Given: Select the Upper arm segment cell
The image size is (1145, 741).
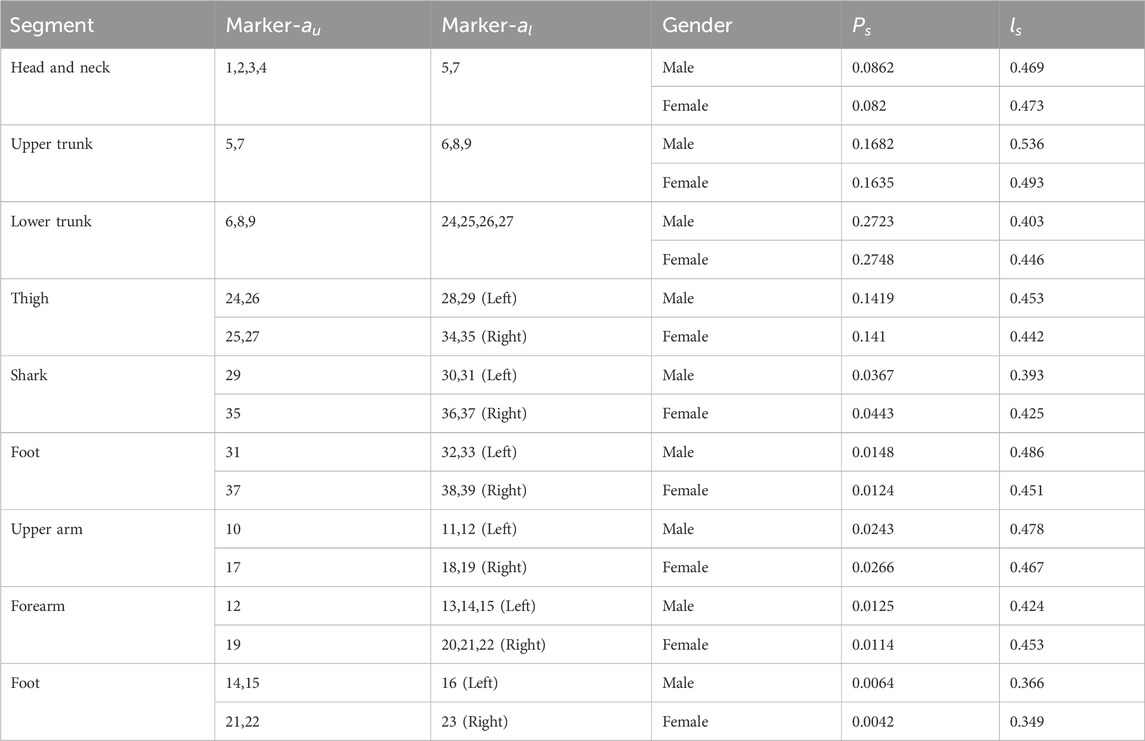Looking at the screenshot, I should coord(107,548).
